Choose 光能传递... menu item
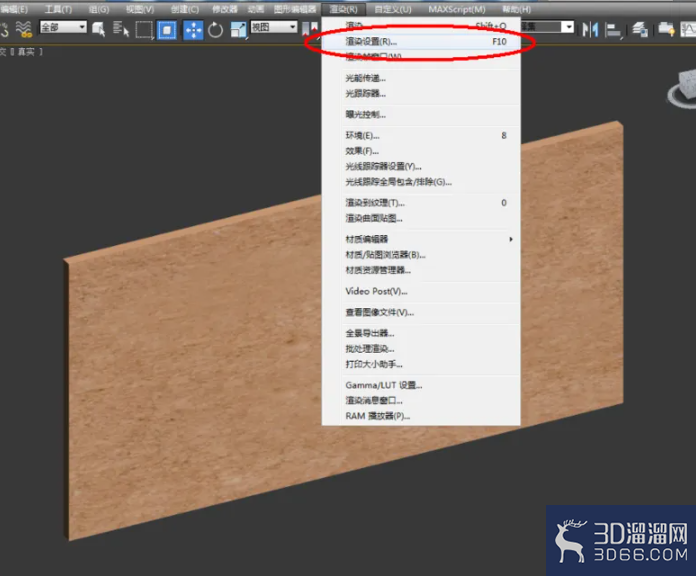Screen dimensions: 696x576 click(421, 79)
